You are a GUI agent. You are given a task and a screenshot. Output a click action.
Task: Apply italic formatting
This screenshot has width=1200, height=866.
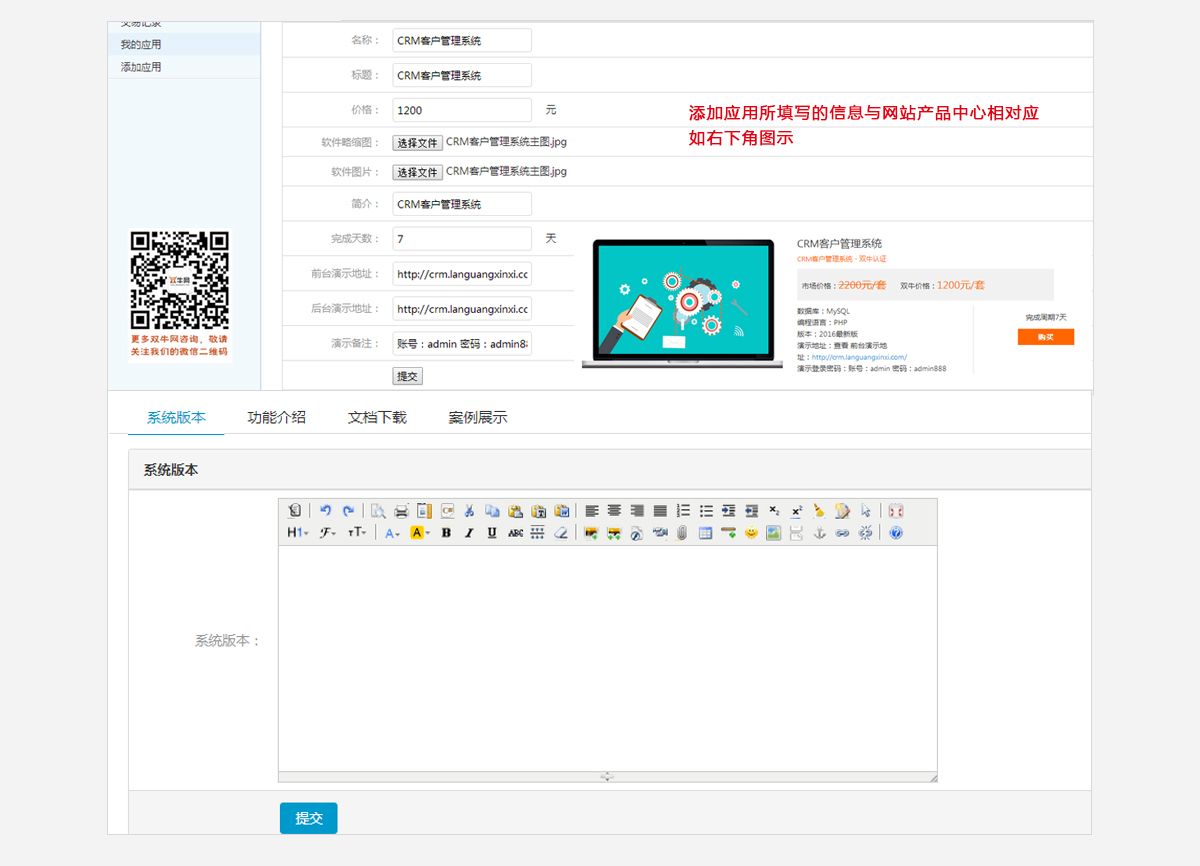point(469,533)
